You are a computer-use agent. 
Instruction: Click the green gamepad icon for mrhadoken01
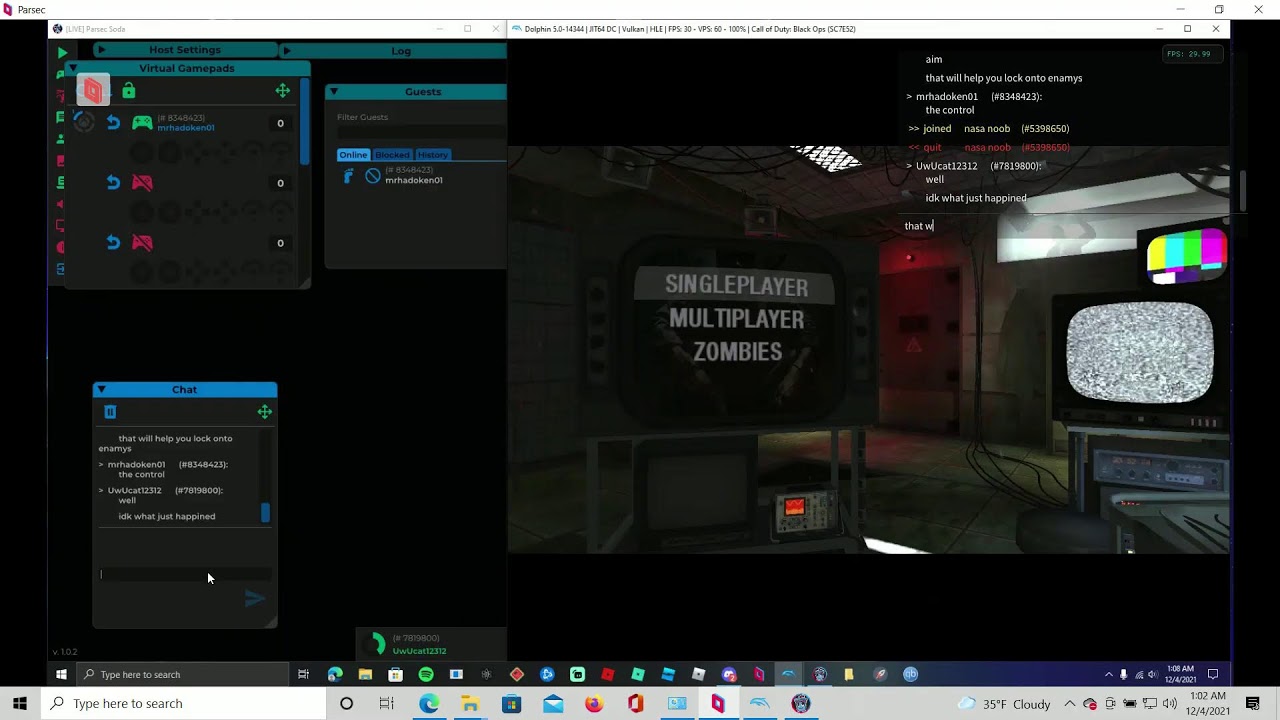pyautogui.click(x=142, y=123)
